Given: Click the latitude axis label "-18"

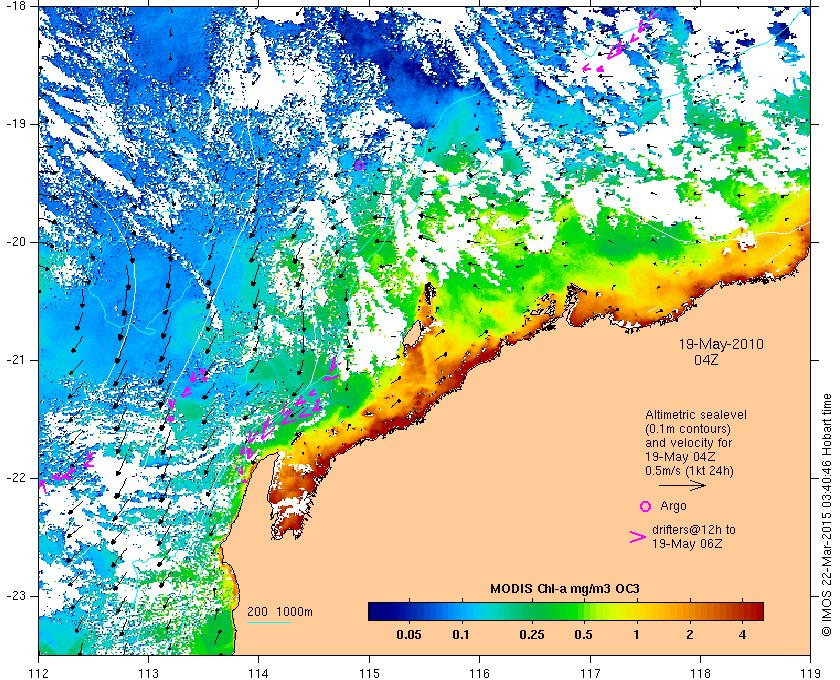Looking at the screenshot, I should pyautogui.click(x=15, y=6).
